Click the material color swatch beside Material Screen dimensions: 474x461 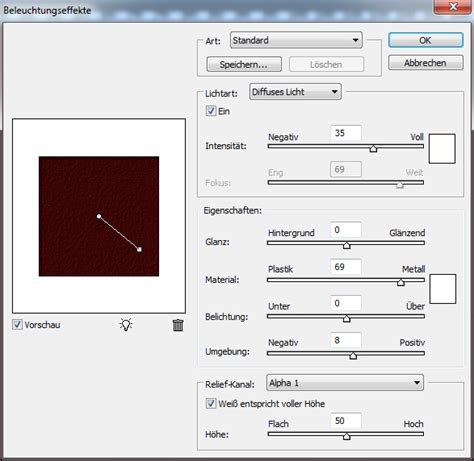point(443,289)
